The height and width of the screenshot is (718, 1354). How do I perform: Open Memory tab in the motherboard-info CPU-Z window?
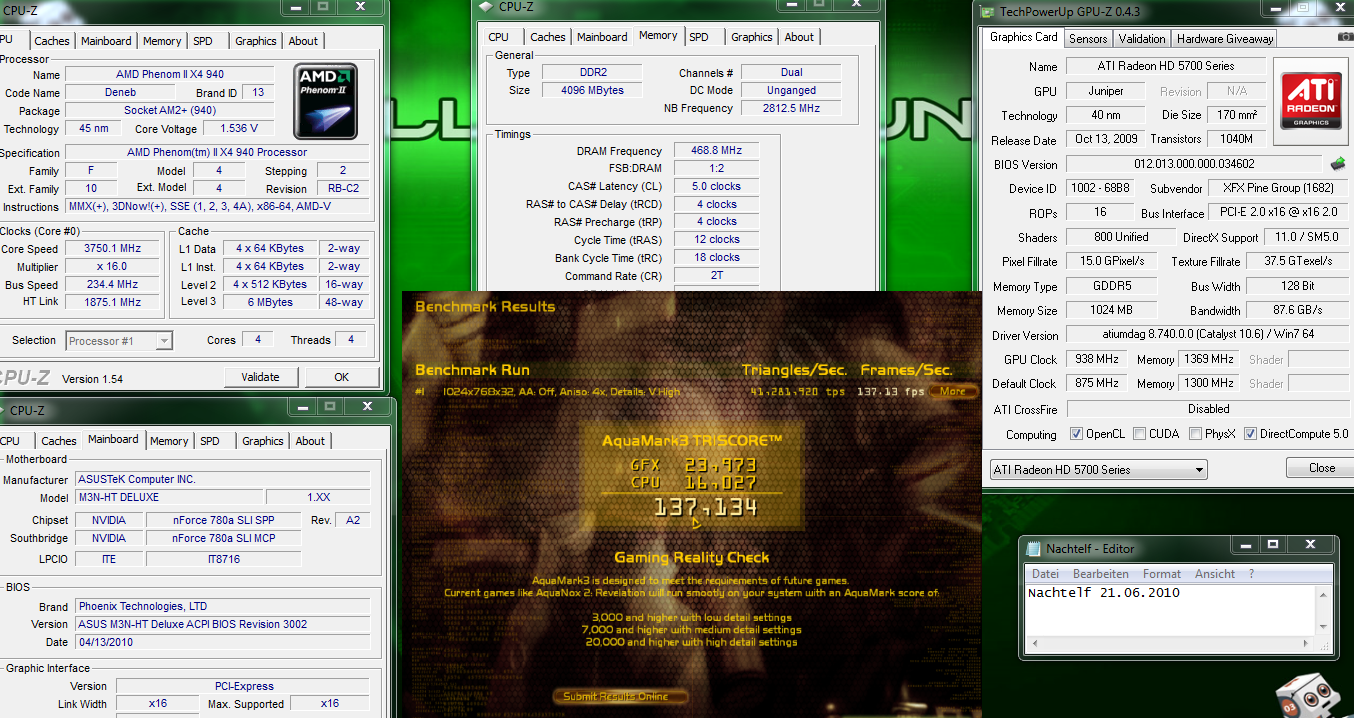pyautogui.click(x=169, y=441)
